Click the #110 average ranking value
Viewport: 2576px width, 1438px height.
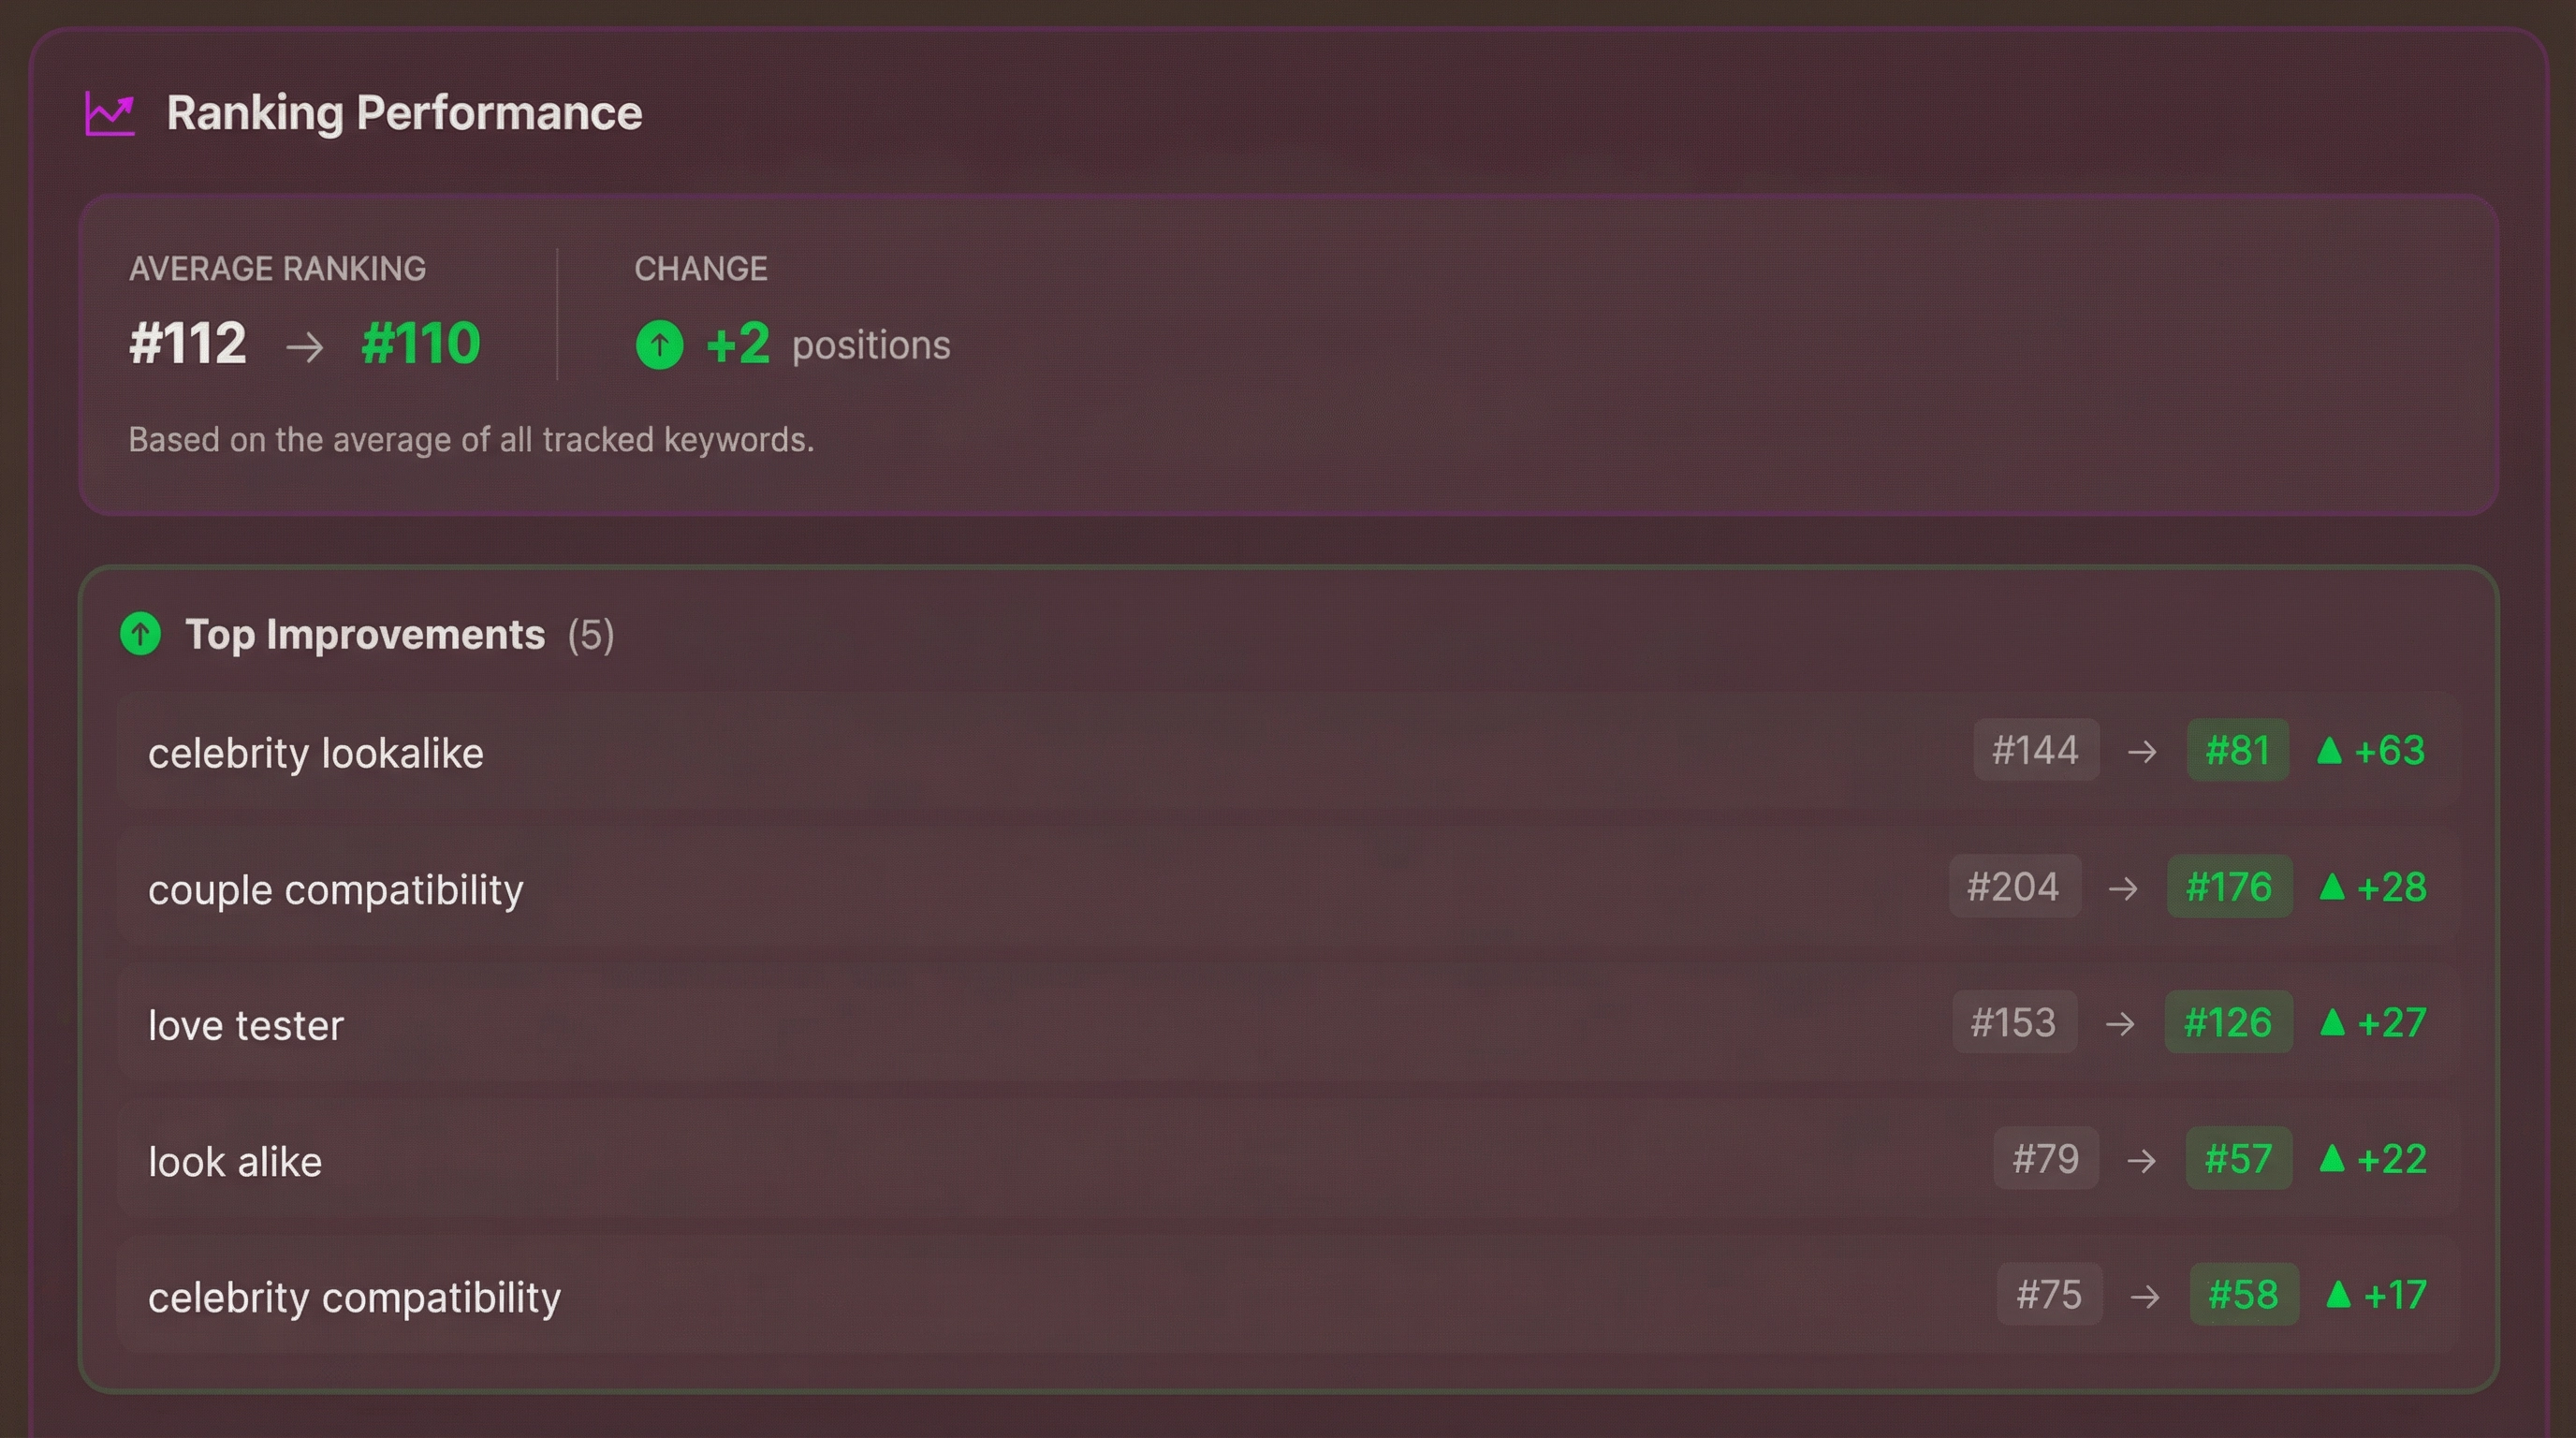click(x=421, y=344)
